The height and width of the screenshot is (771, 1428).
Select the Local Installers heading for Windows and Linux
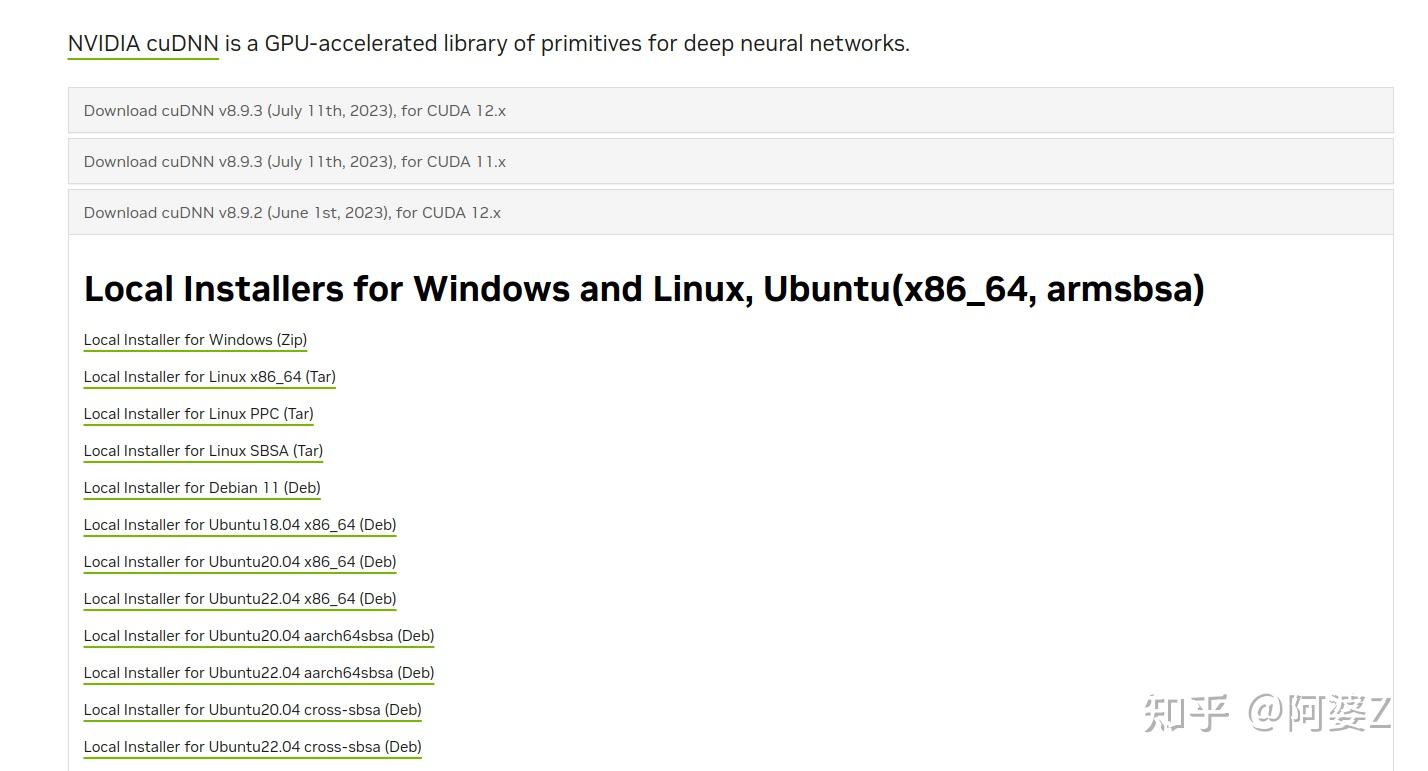pos(645,288)
